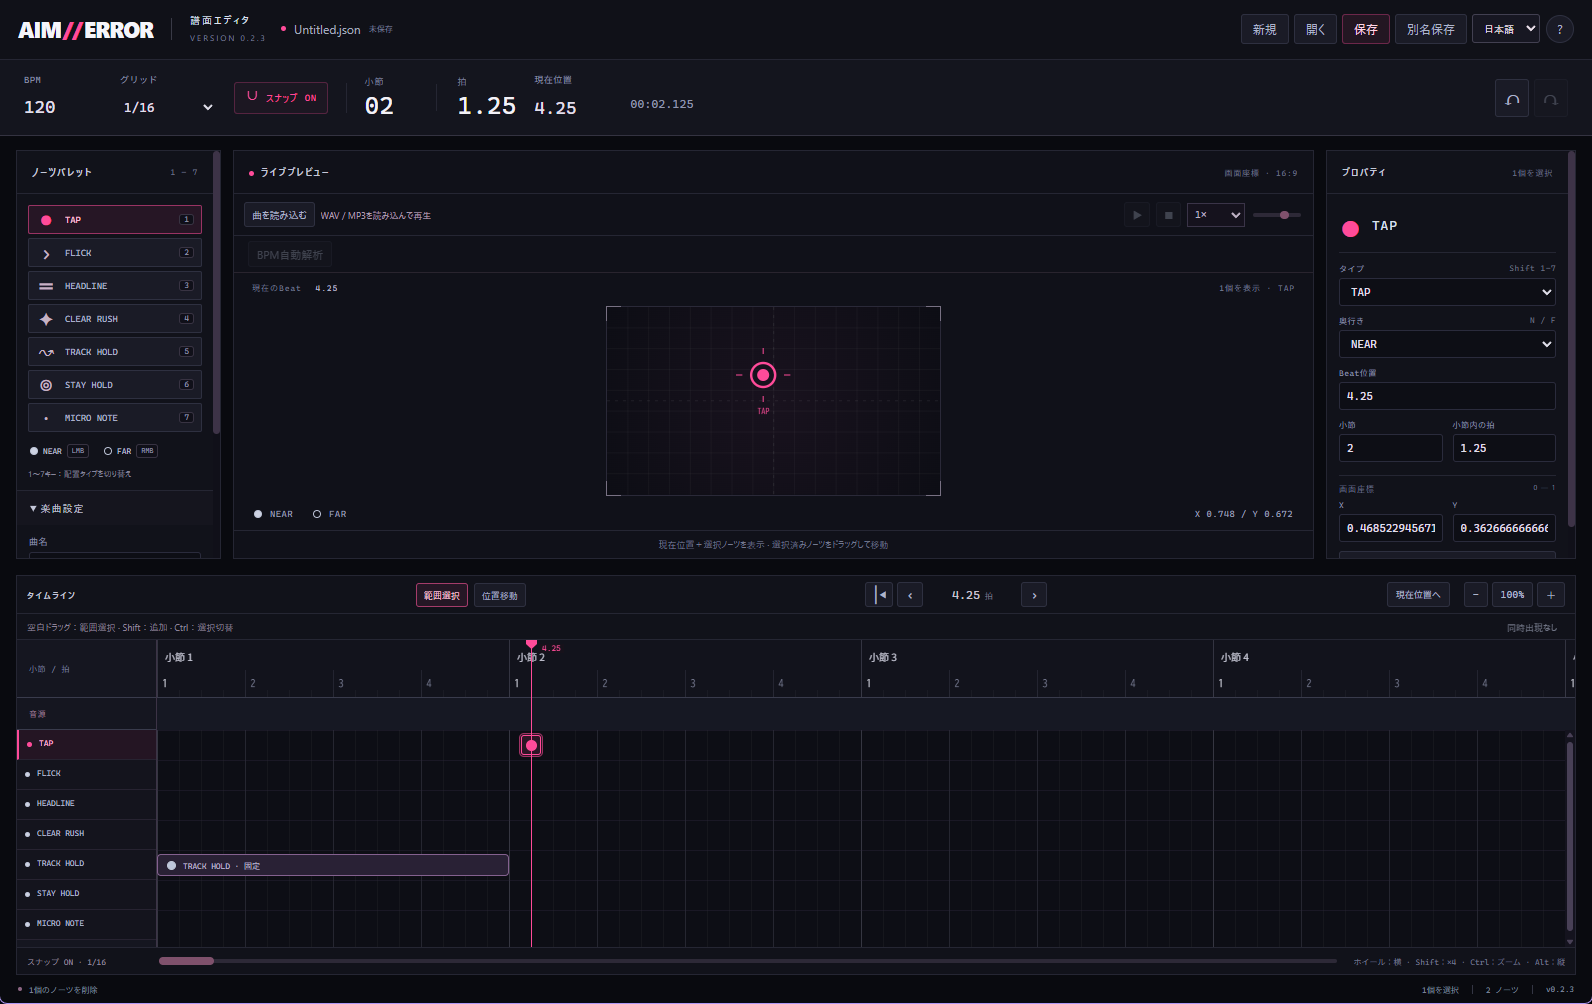Screen dimensions: 1592x1004
Task: Click the redo arrow button
Action: point(1550,99)
